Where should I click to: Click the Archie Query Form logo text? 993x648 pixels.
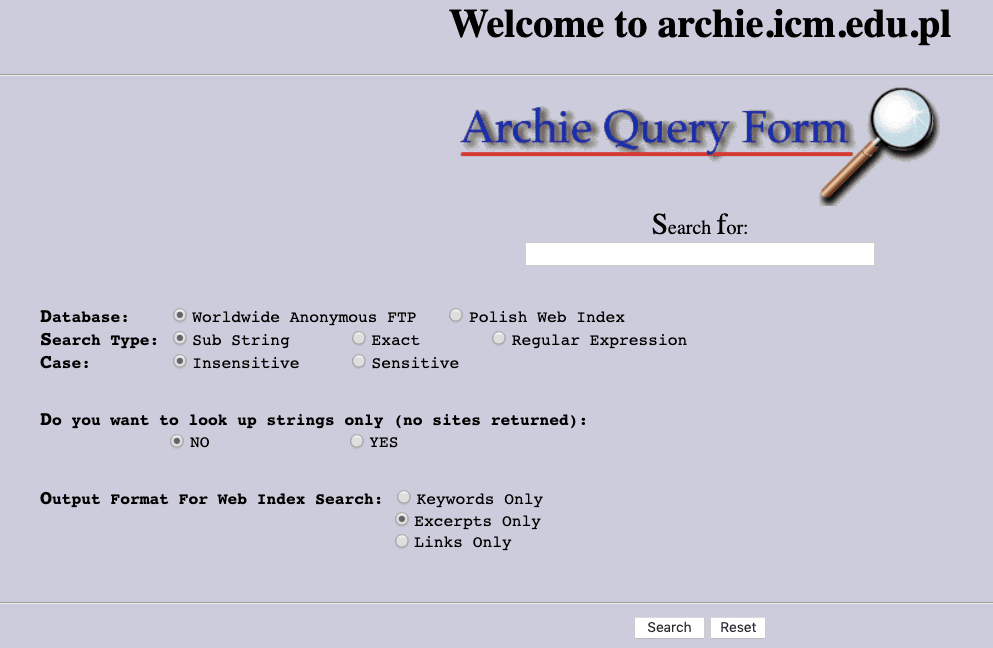coord(655,130)
